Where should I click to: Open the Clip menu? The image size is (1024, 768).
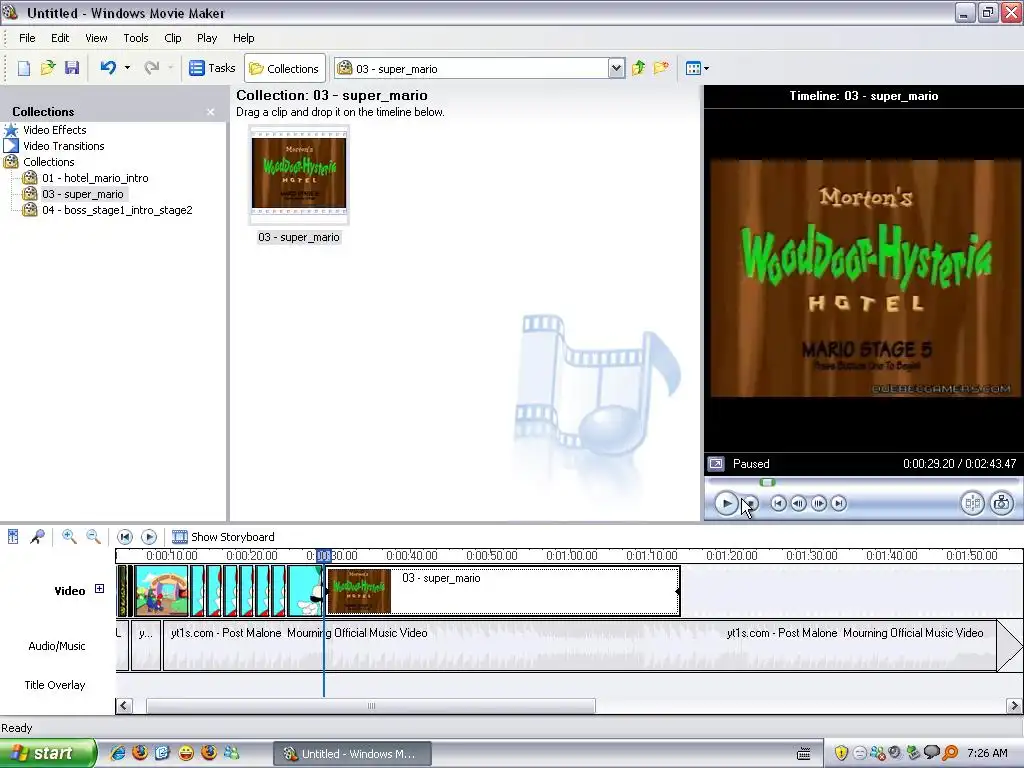(173, 38)
